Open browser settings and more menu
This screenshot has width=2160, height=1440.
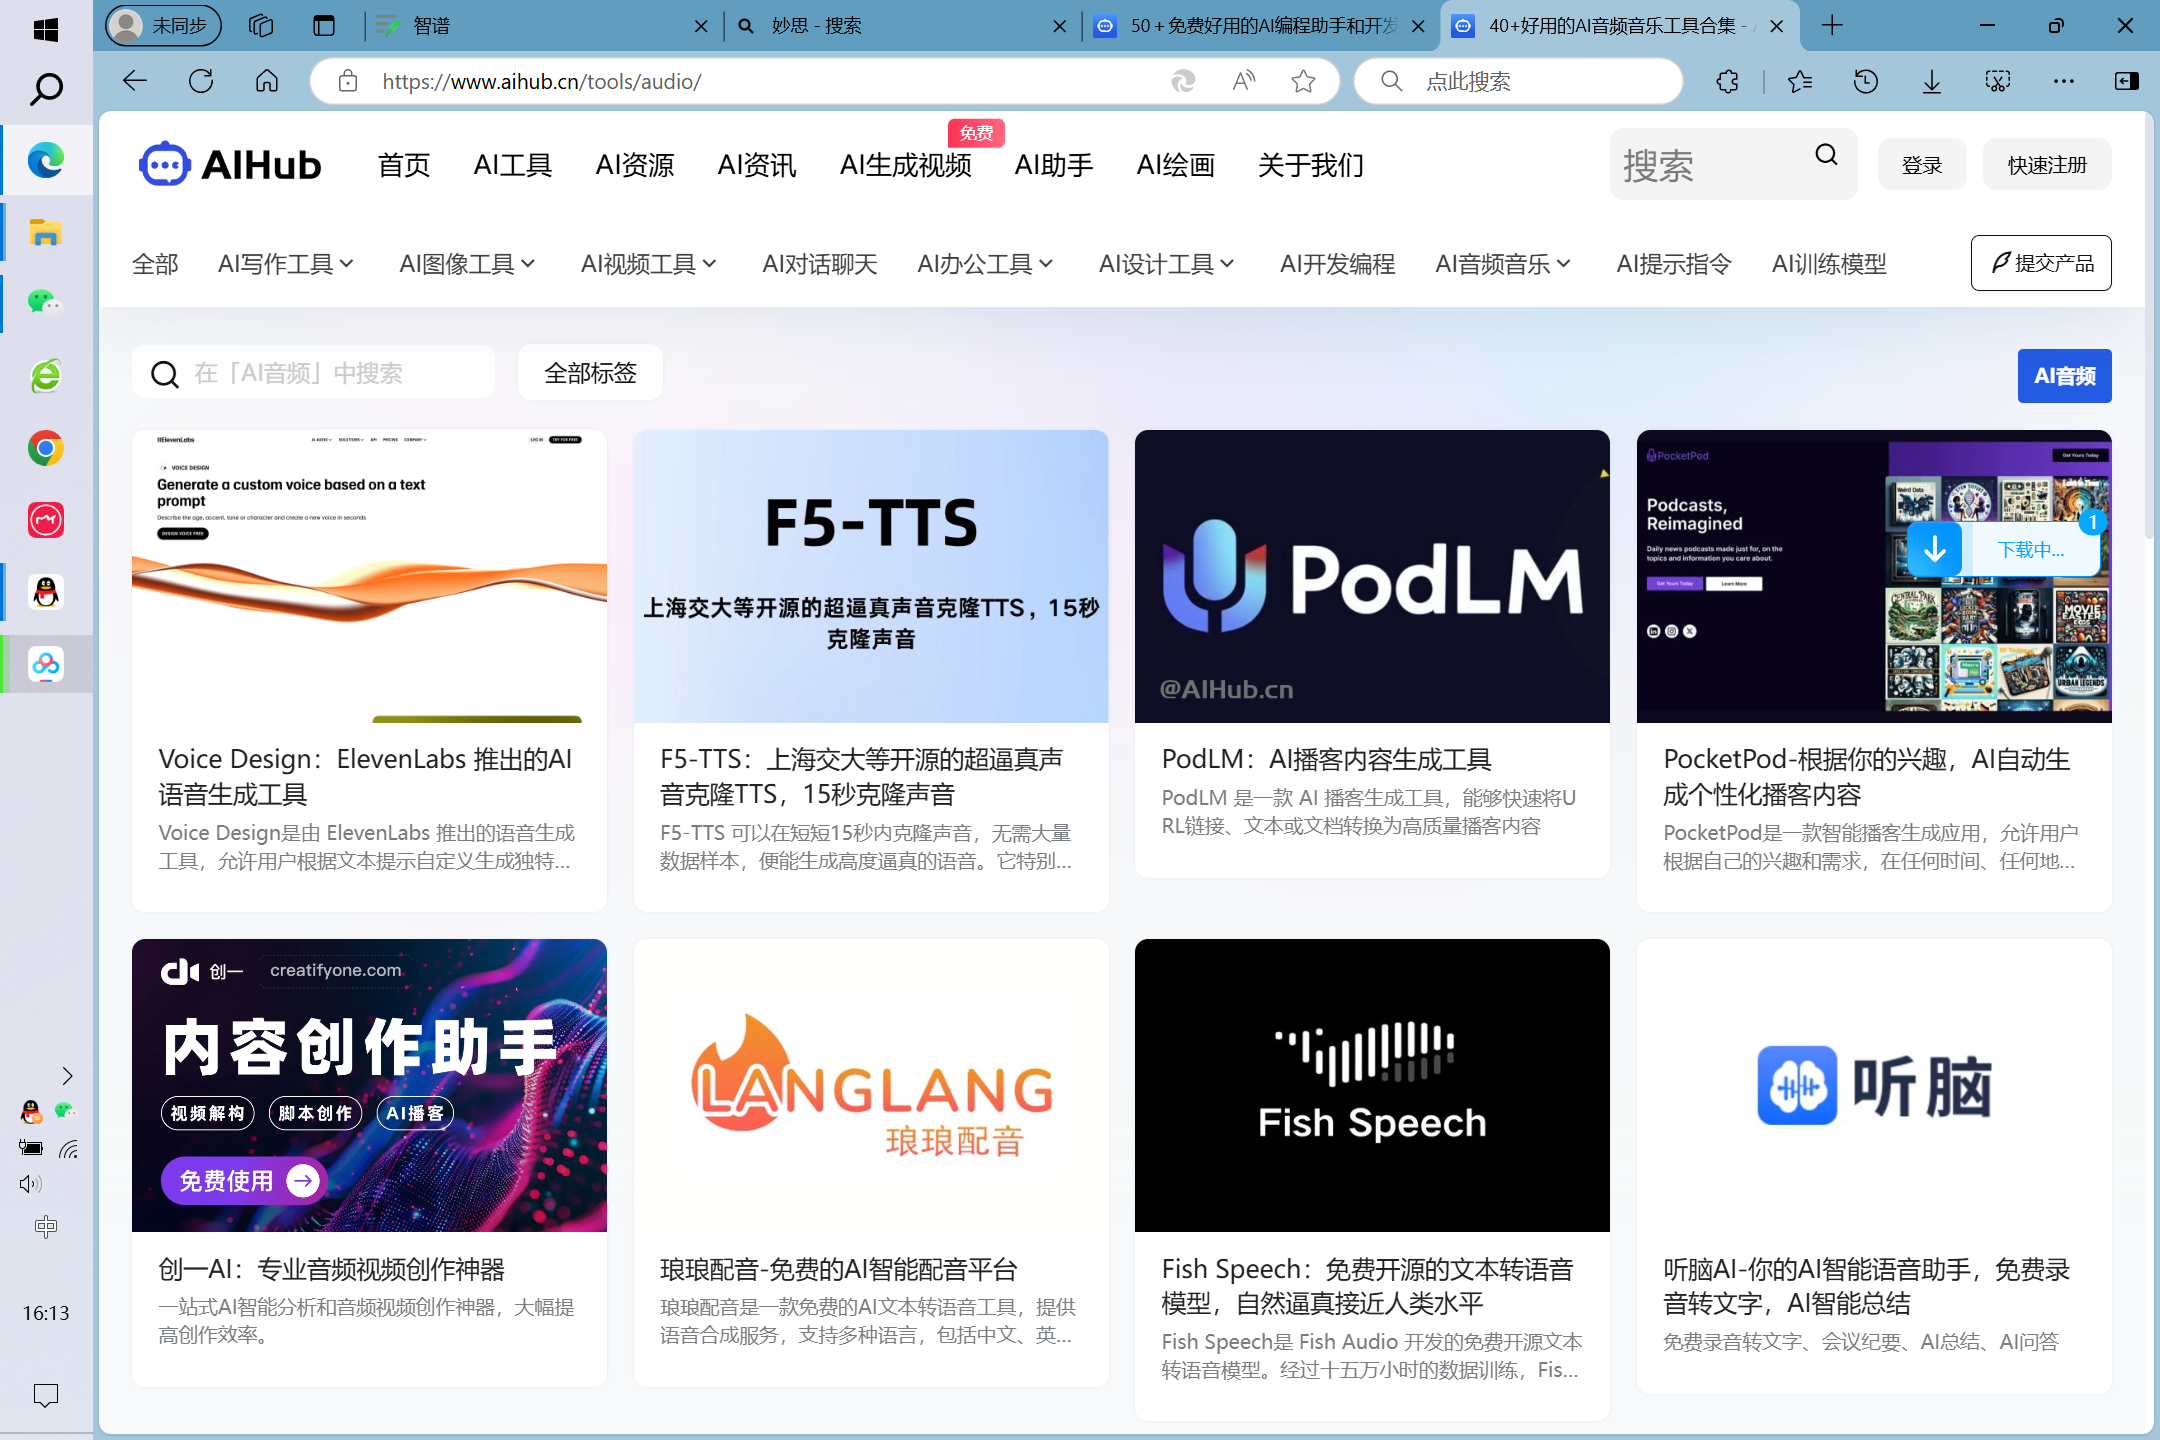click(2063, 81)
